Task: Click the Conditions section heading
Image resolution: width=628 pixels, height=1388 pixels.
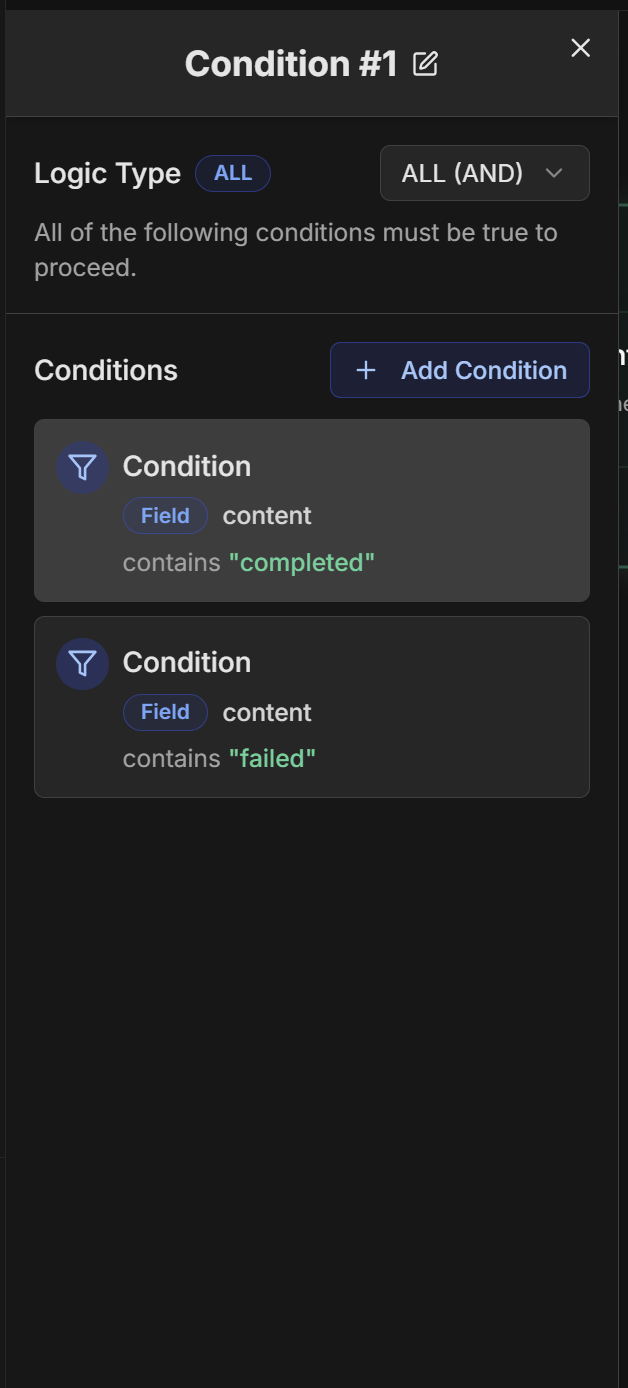Action: 105,370
